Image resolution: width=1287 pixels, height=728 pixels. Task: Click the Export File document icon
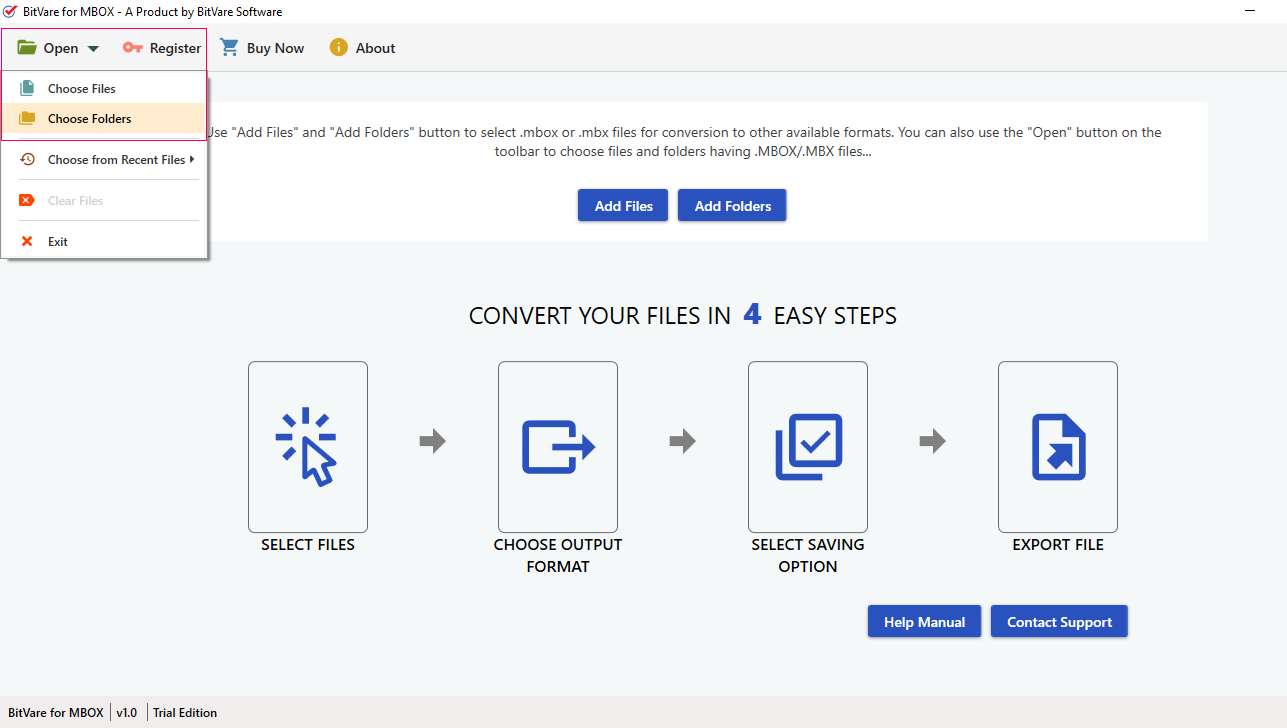coord(1058,446)
